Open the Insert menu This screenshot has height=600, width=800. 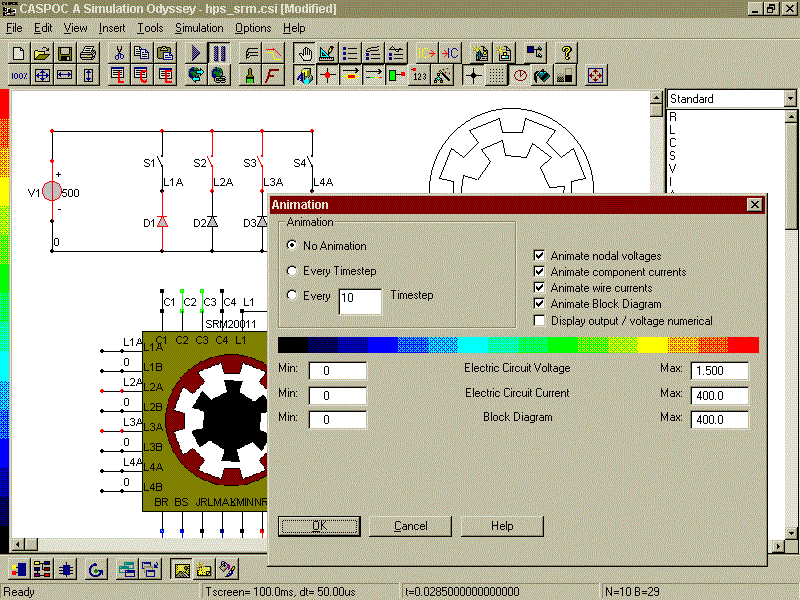[112, 28]
